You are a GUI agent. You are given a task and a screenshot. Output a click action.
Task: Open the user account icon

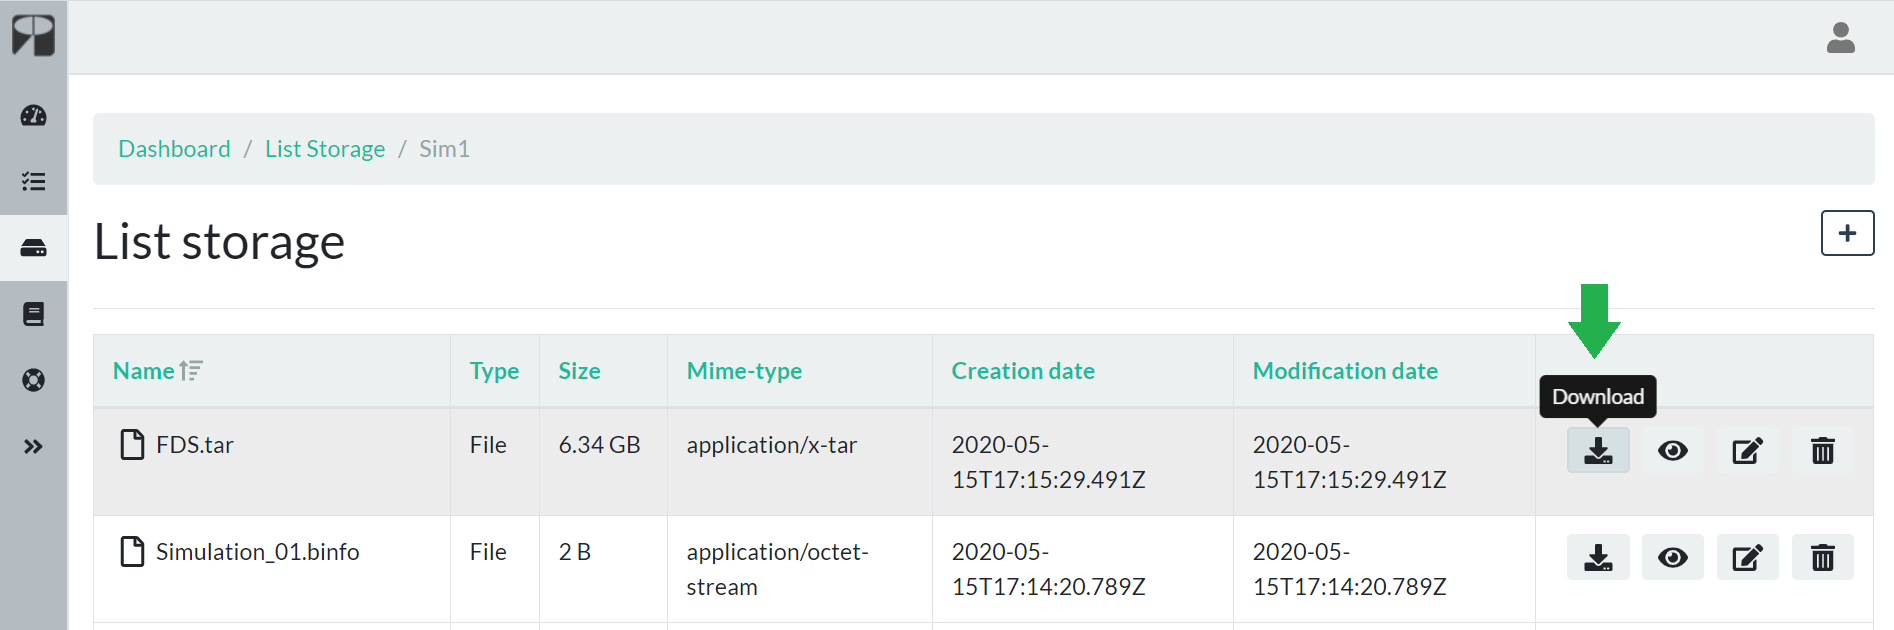(1840, 38)
